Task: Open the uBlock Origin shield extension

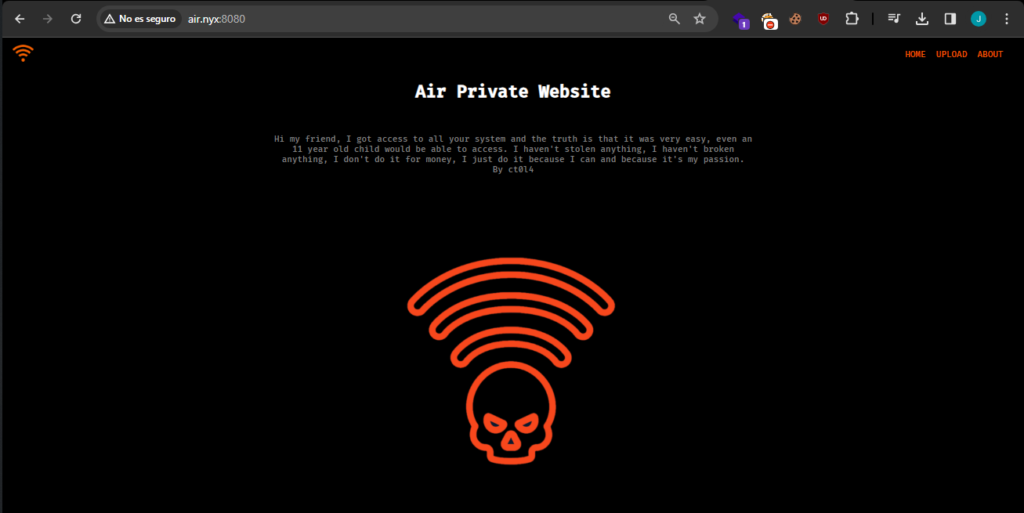Action: click(824, 19)
